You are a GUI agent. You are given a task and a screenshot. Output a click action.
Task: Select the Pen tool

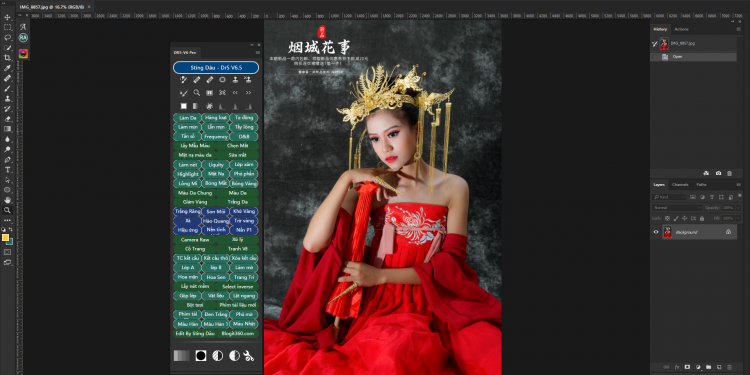tap(7, 159)
